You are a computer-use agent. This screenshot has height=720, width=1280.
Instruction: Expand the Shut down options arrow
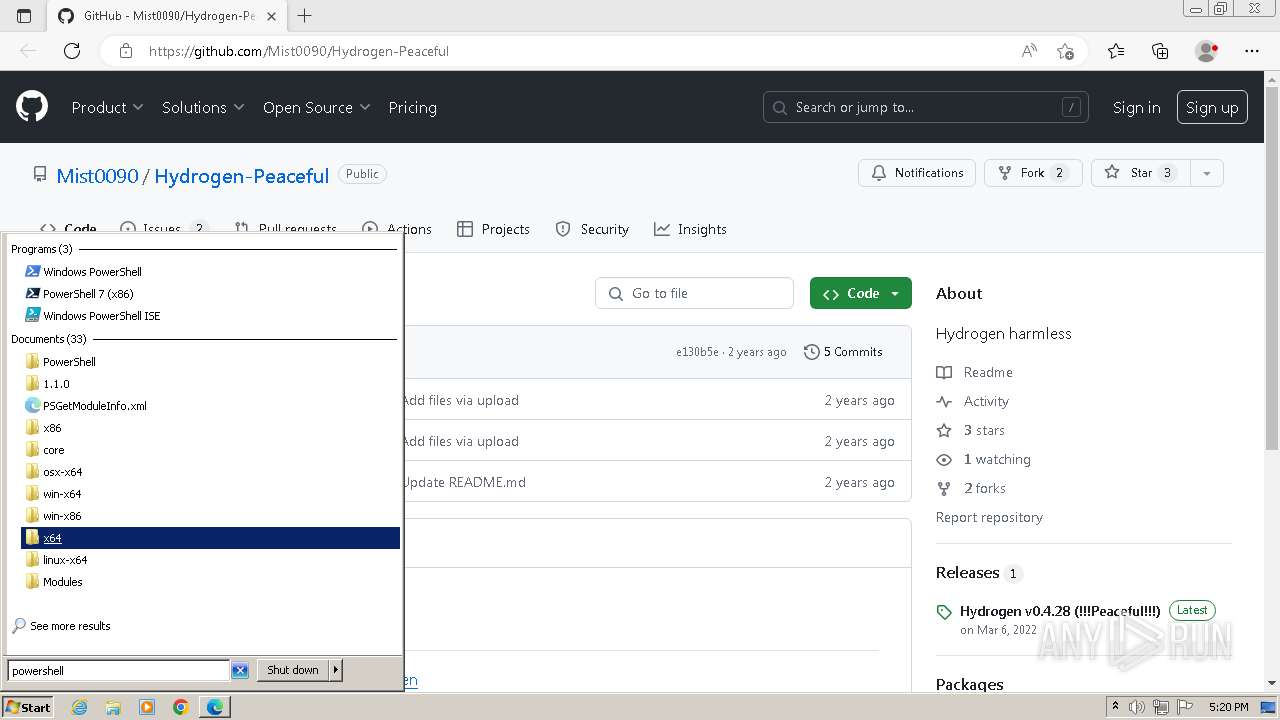click(336, 670)
